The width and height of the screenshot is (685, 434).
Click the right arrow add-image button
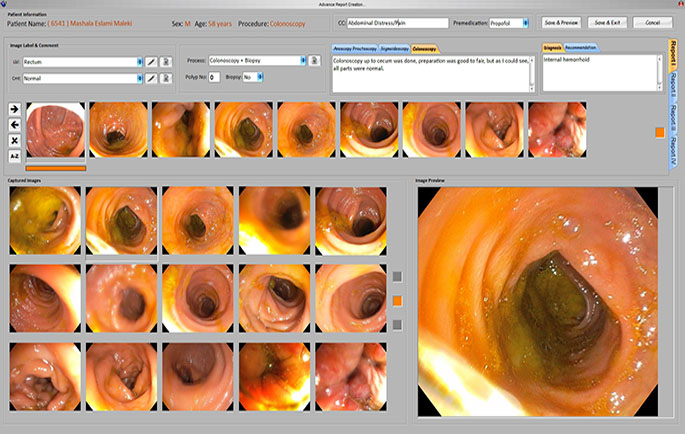click(x=14, y=108)
